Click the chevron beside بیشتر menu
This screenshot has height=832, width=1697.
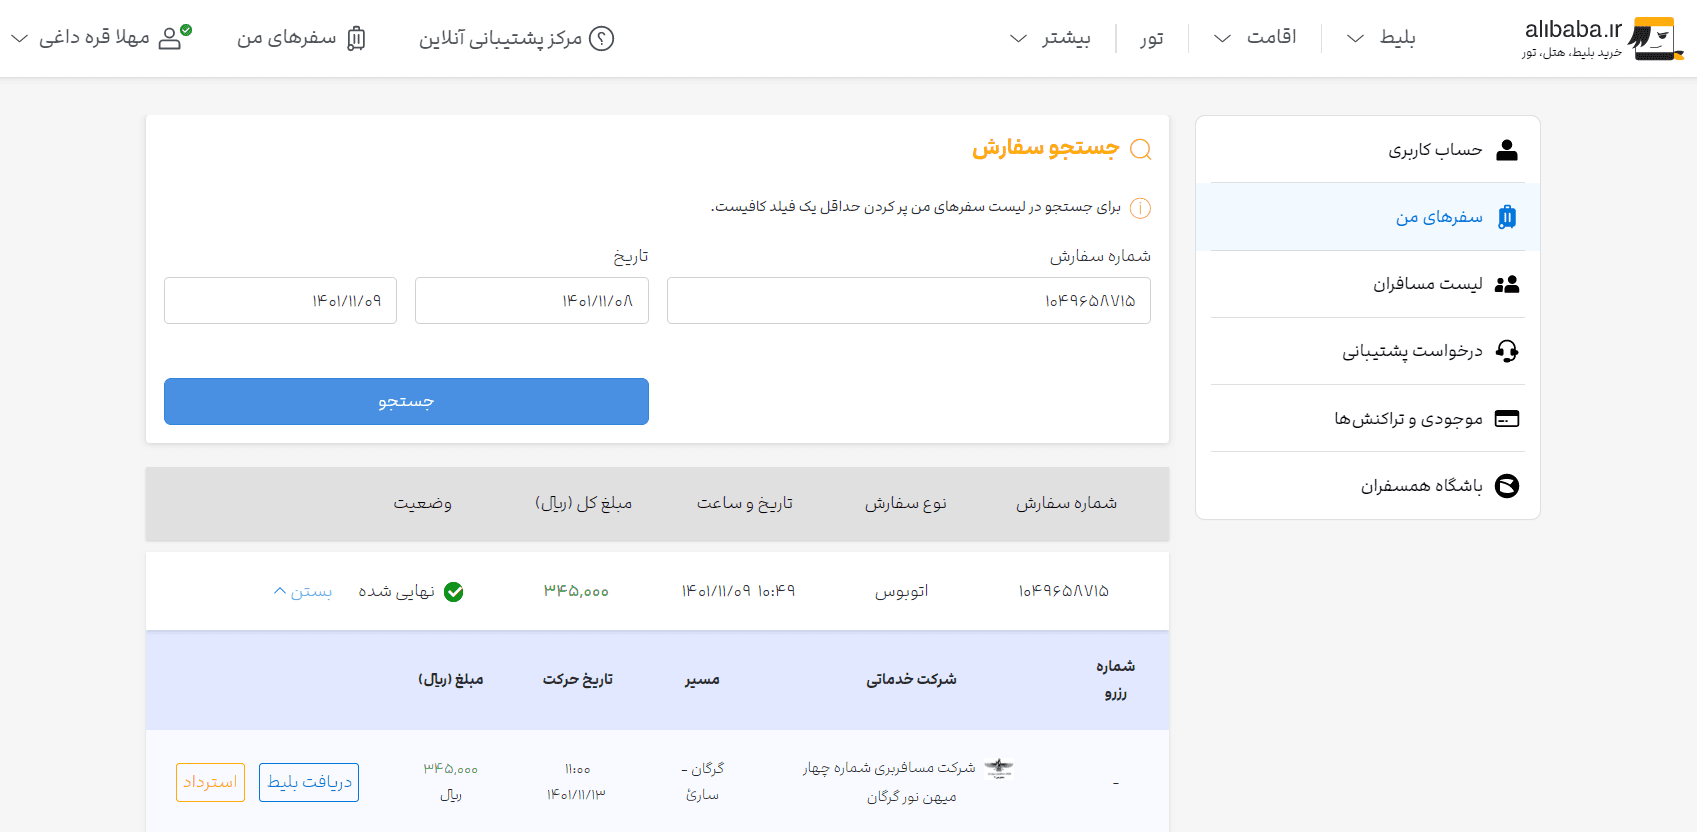click(x=1018, y=38)
